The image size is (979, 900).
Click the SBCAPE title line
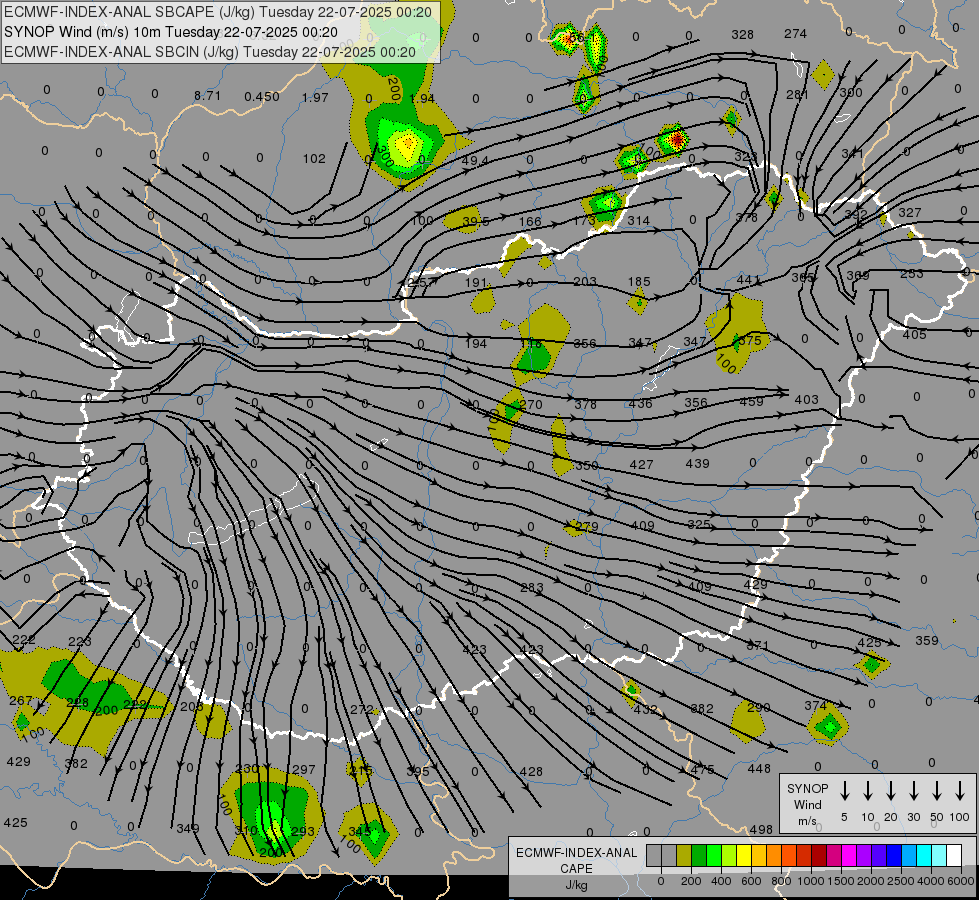(x=218, y=12)
